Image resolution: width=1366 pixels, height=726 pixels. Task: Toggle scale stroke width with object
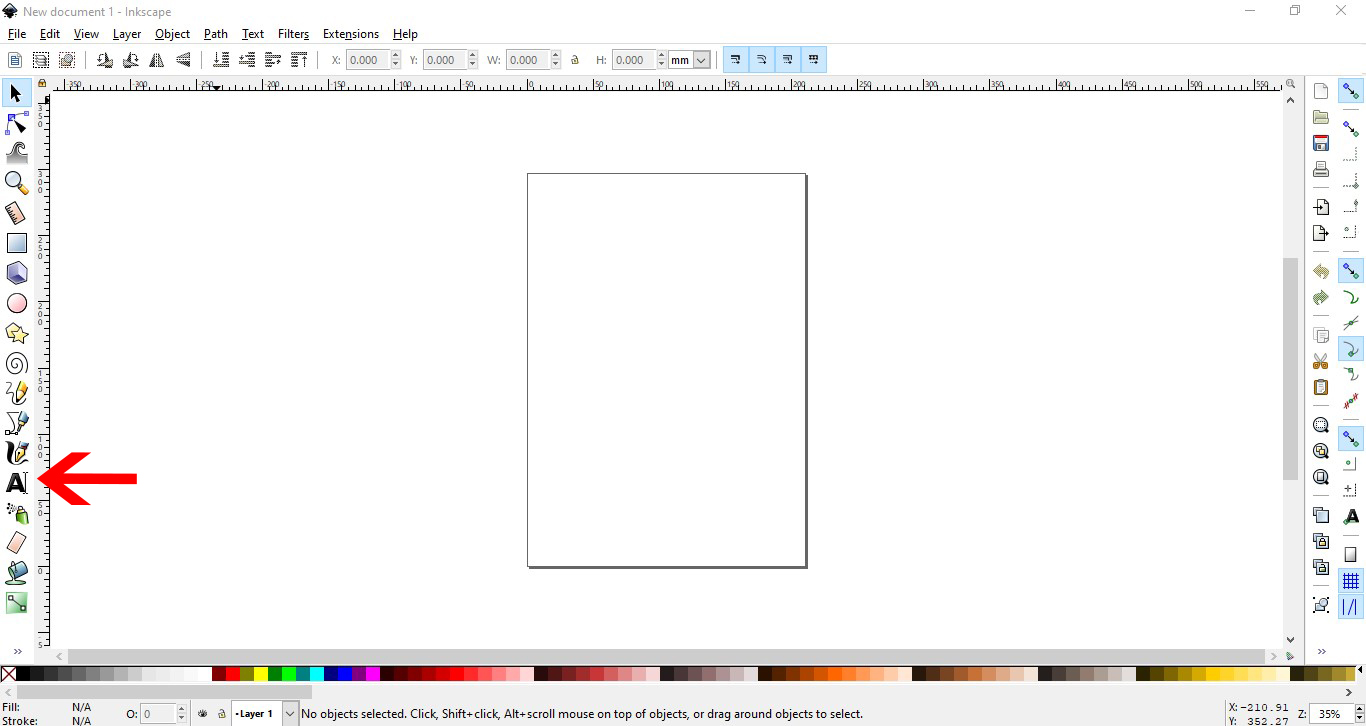(x=736, y=60)
